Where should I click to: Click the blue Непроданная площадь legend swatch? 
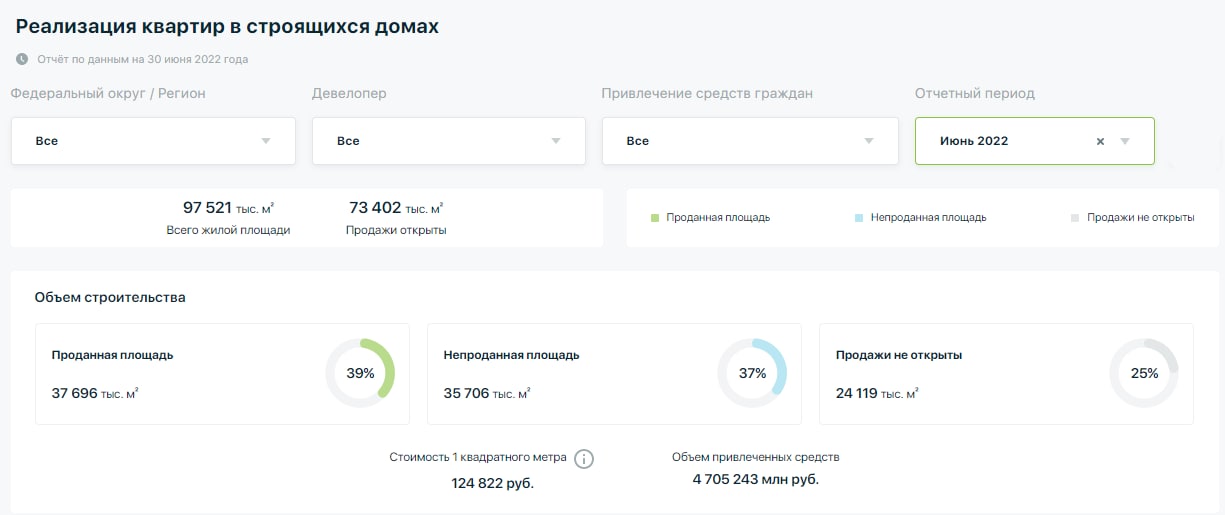point(859,217)
